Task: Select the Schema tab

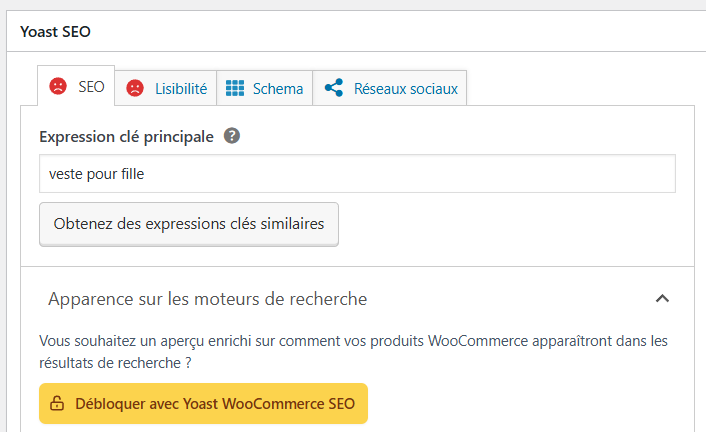Action: [x=277, y=88]
